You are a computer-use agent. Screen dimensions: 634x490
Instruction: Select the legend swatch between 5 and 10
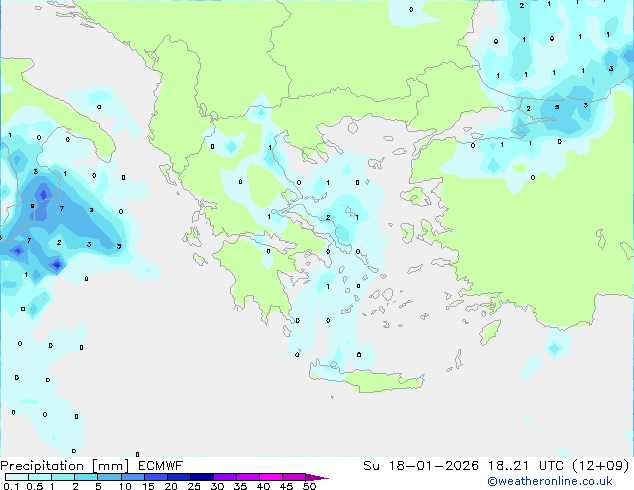(x=112, y=477)
